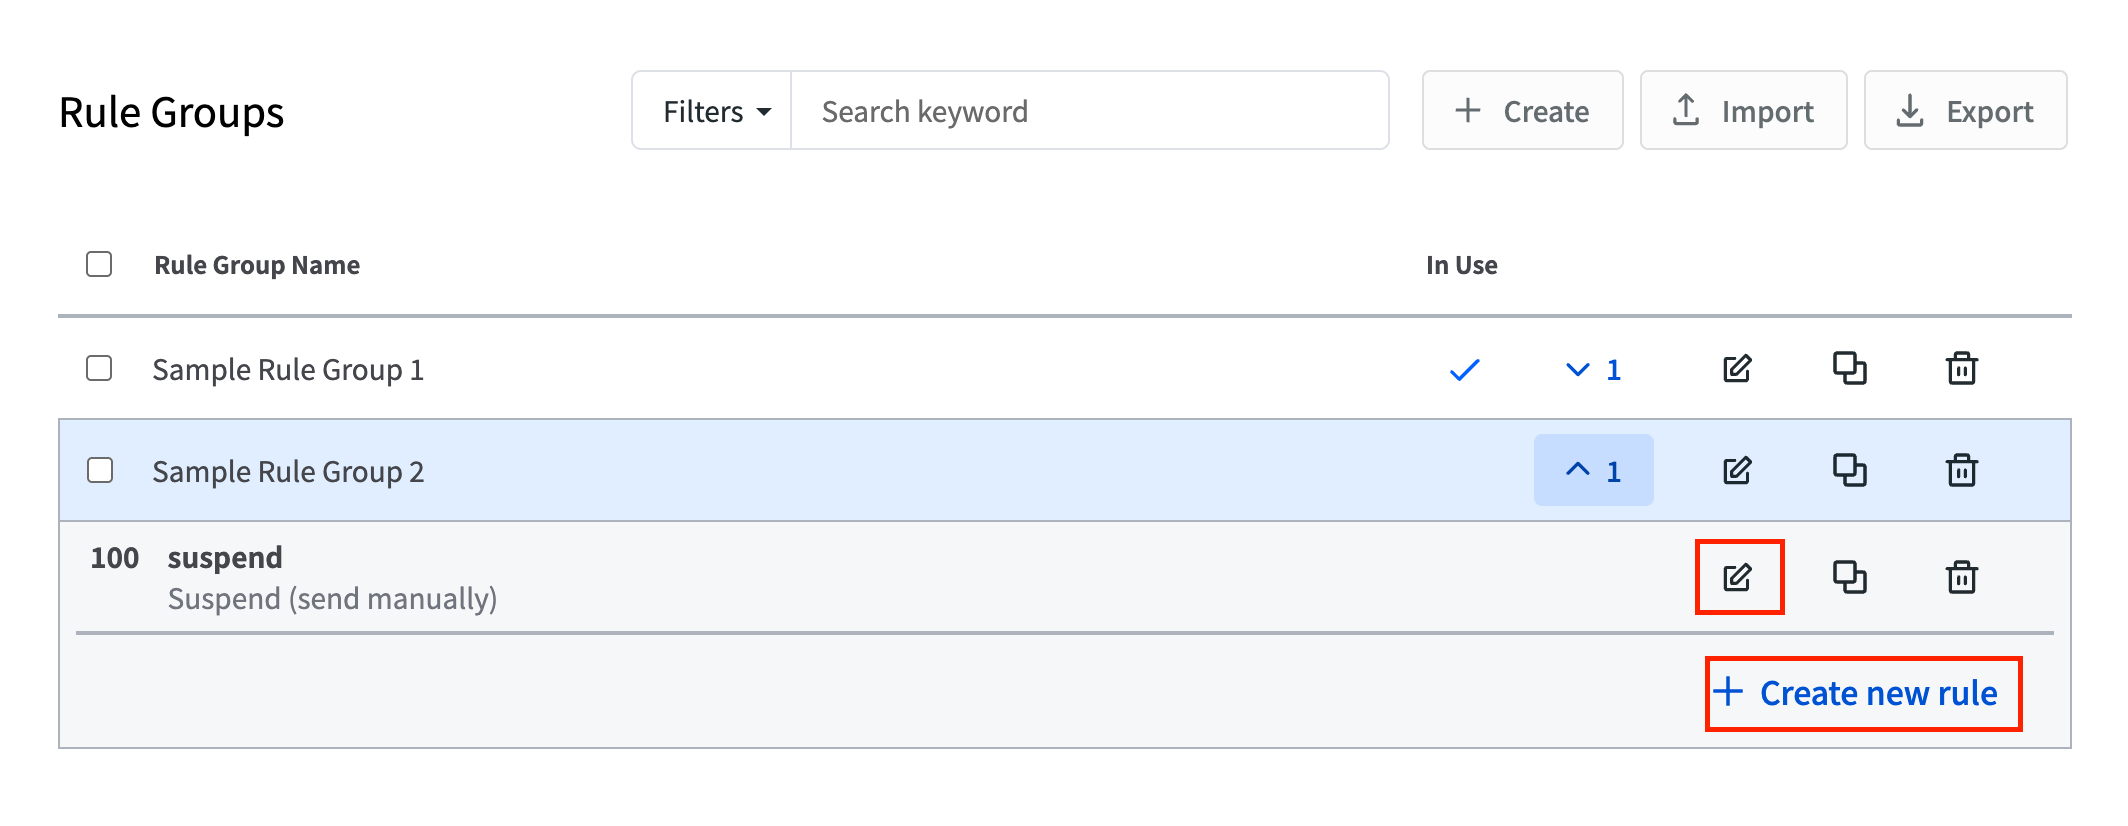Open the Filters dropdown
Image resolution: width=2128 pixels, height=826 pixels.
[x=712, y=111]
